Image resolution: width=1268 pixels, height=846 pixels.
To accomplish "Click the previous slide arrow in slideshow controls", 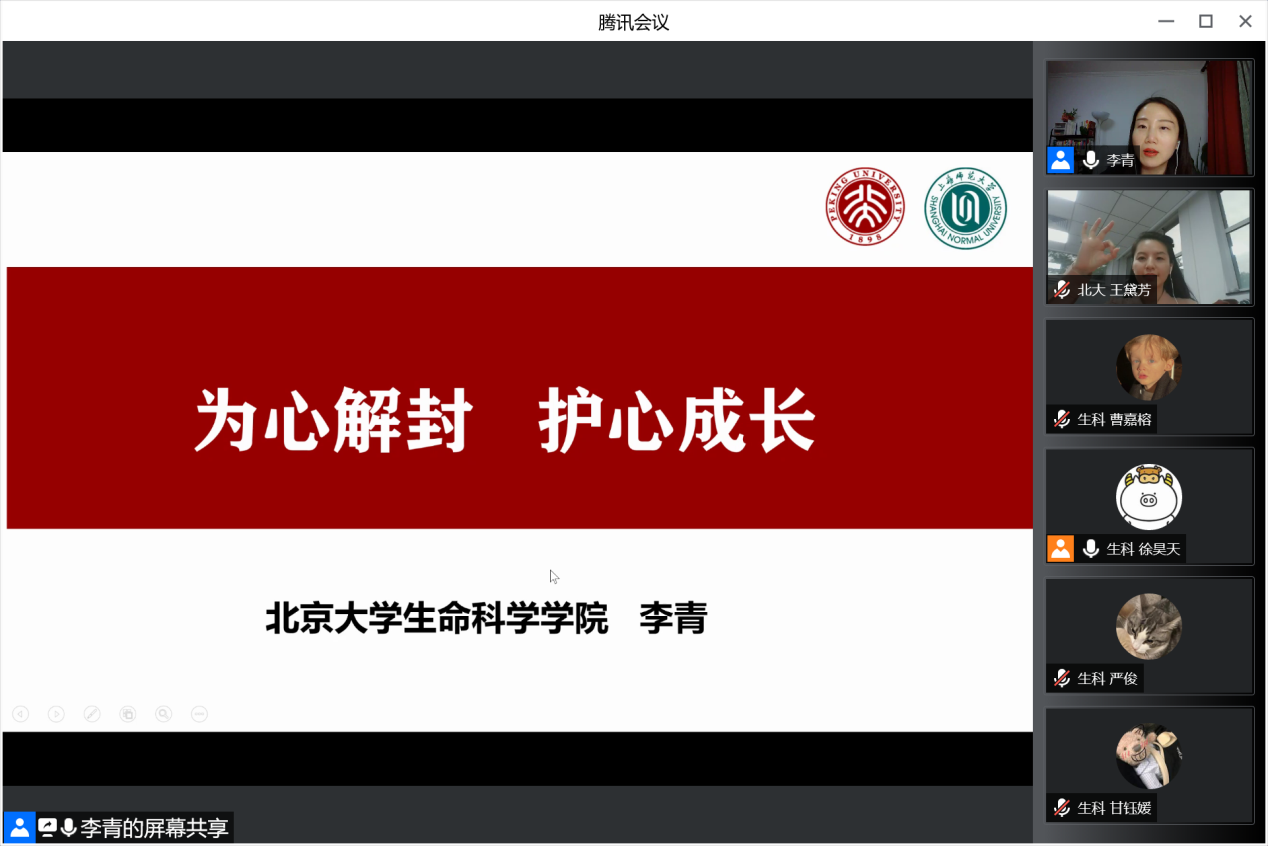I will [20, 714].
